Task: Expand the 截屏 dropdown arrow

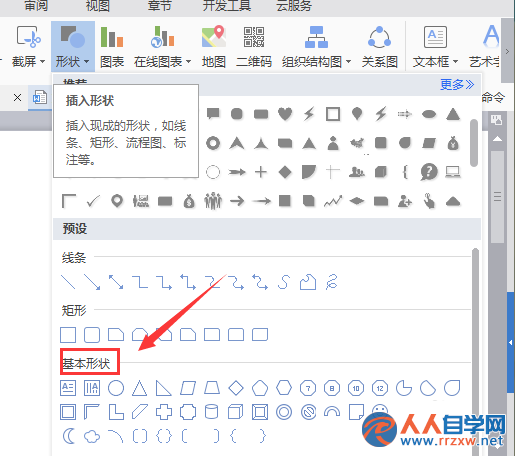Action: click(43, 62)
